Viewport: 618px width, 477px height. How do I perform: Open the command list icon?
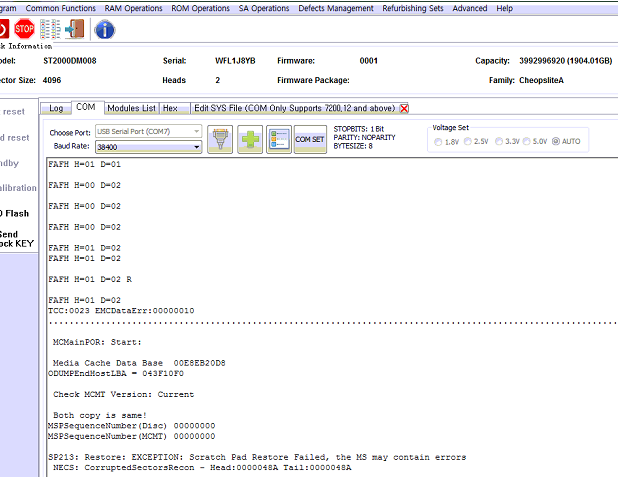point(279,139)
